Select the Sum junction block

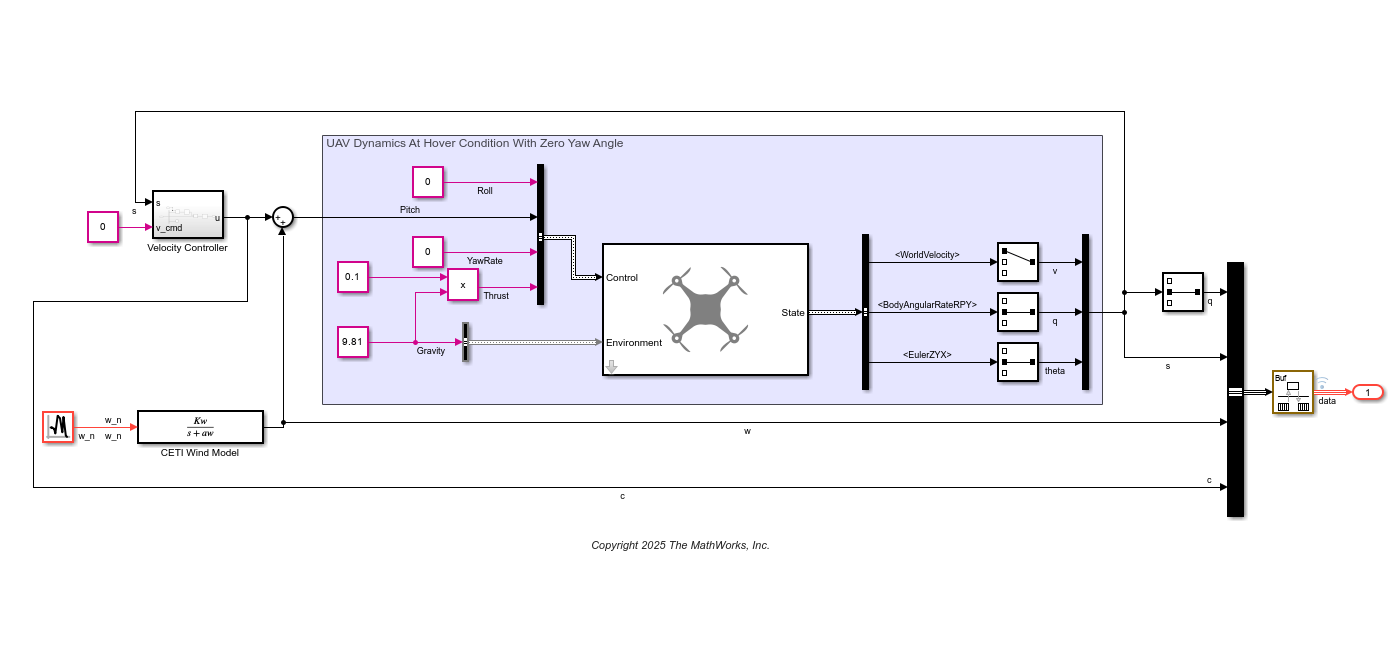tap(283, 218)
